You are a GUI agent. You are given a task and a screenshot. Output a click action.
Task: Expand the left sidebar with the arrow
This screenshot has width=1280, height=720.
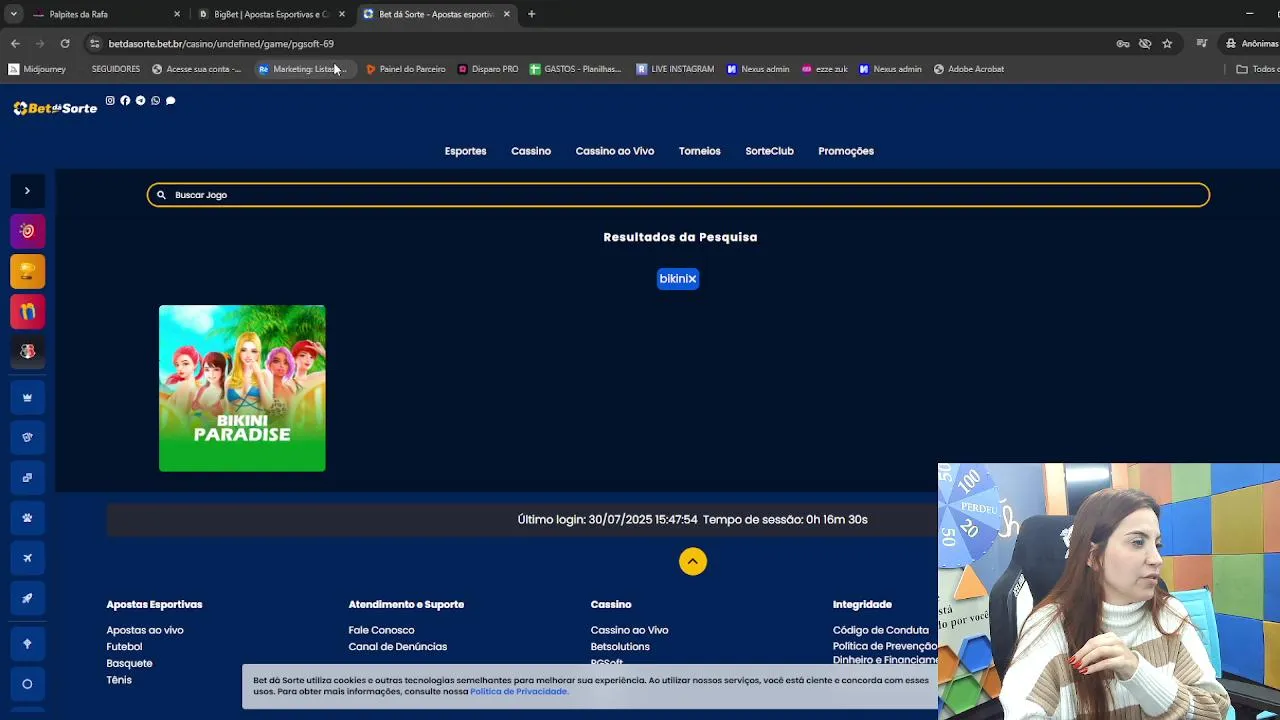27,190
